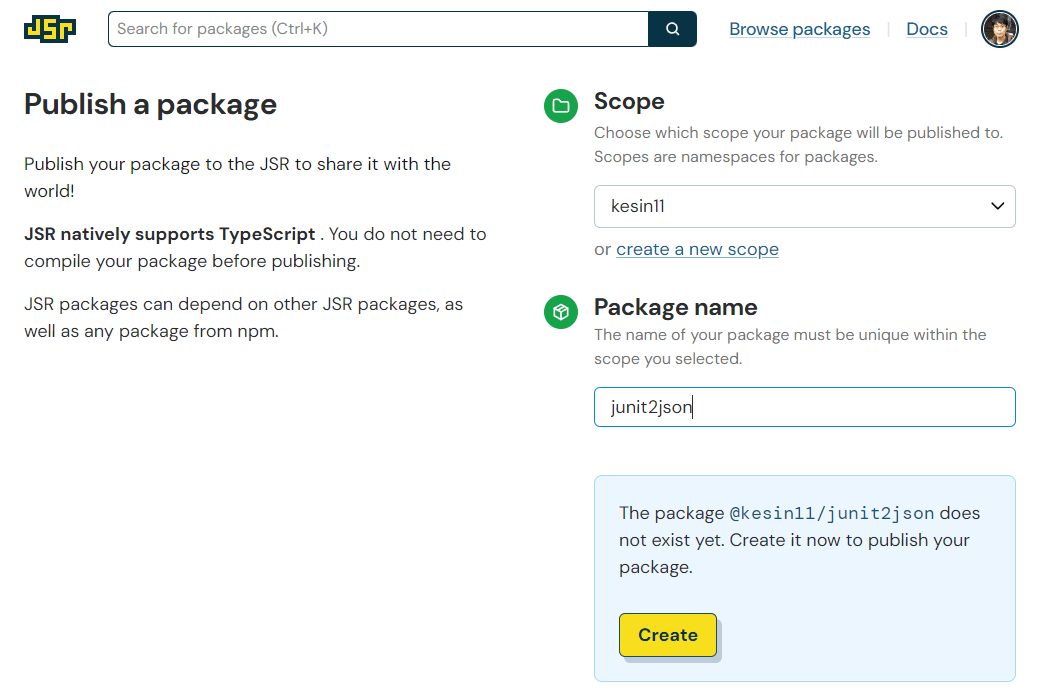Focus the Search for packages field
Image resolution: width=1051 pixels, height=698 pixels.
tap(378, 29)
